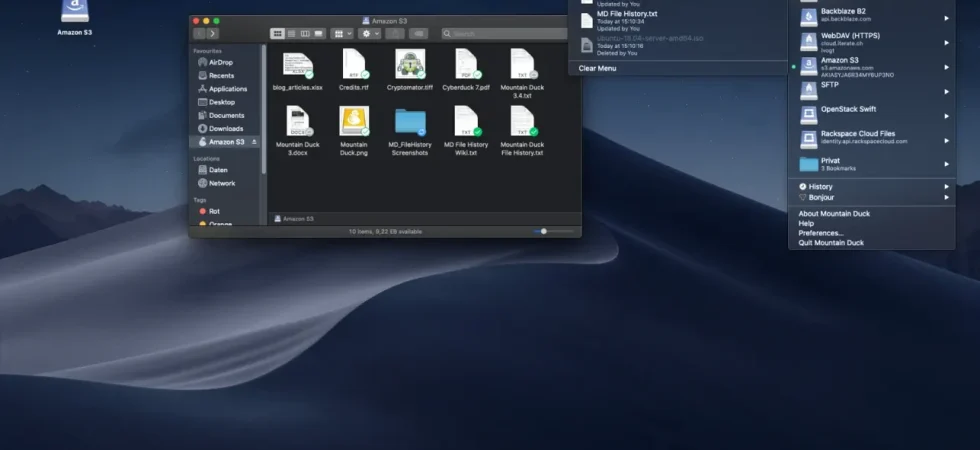Choose Preferences… in Mountain Duck menu
This screenshot has height=450, width=980.
click(821, 233)
